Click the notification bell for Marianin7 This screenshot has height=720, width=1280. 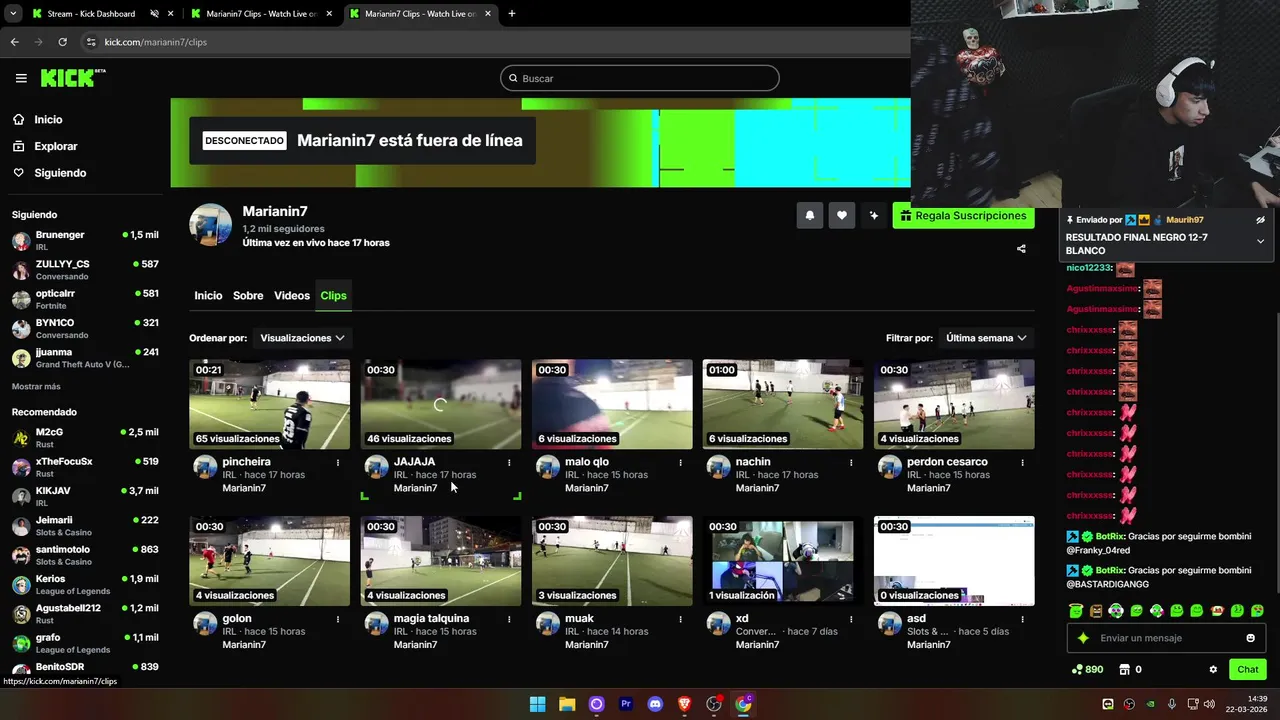pyautogui.click(x=810, y=215)
